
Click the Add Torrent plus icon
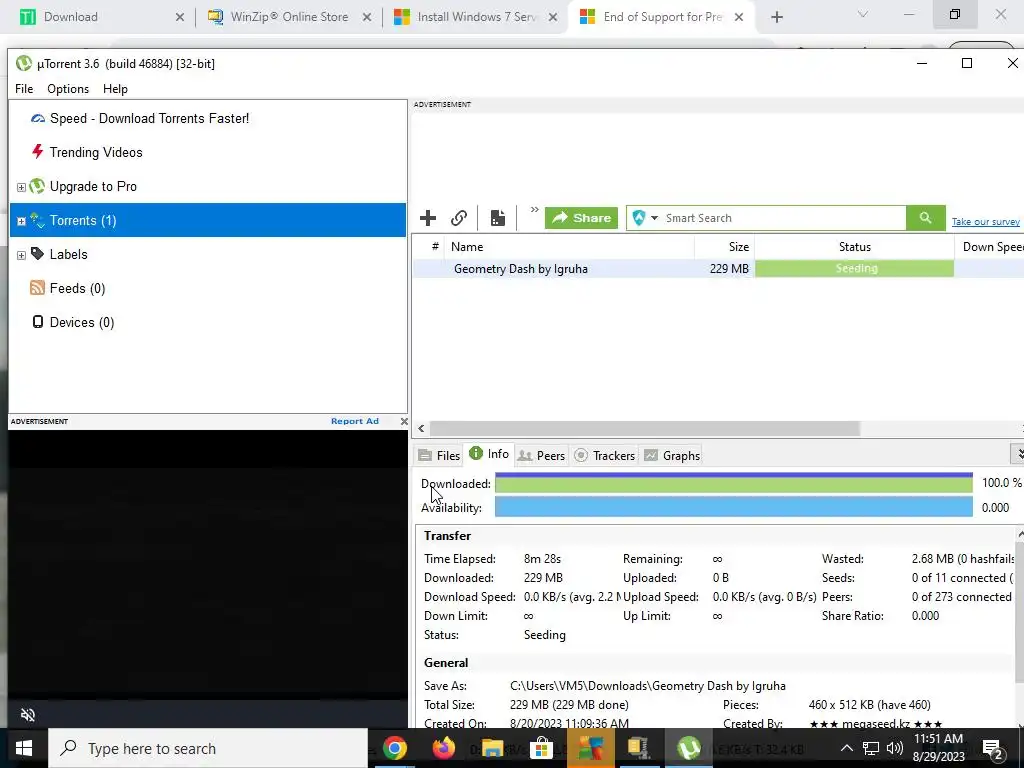(428, 218)
